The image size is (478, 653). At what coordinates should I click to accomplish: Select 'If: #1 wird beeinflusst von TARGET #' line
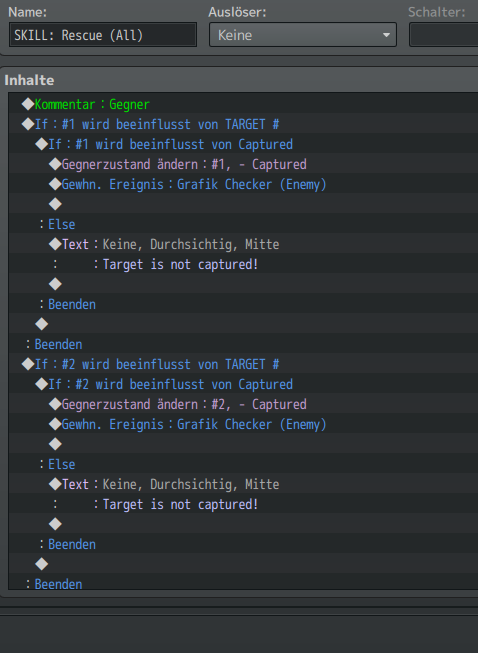(x=243, y=124)
